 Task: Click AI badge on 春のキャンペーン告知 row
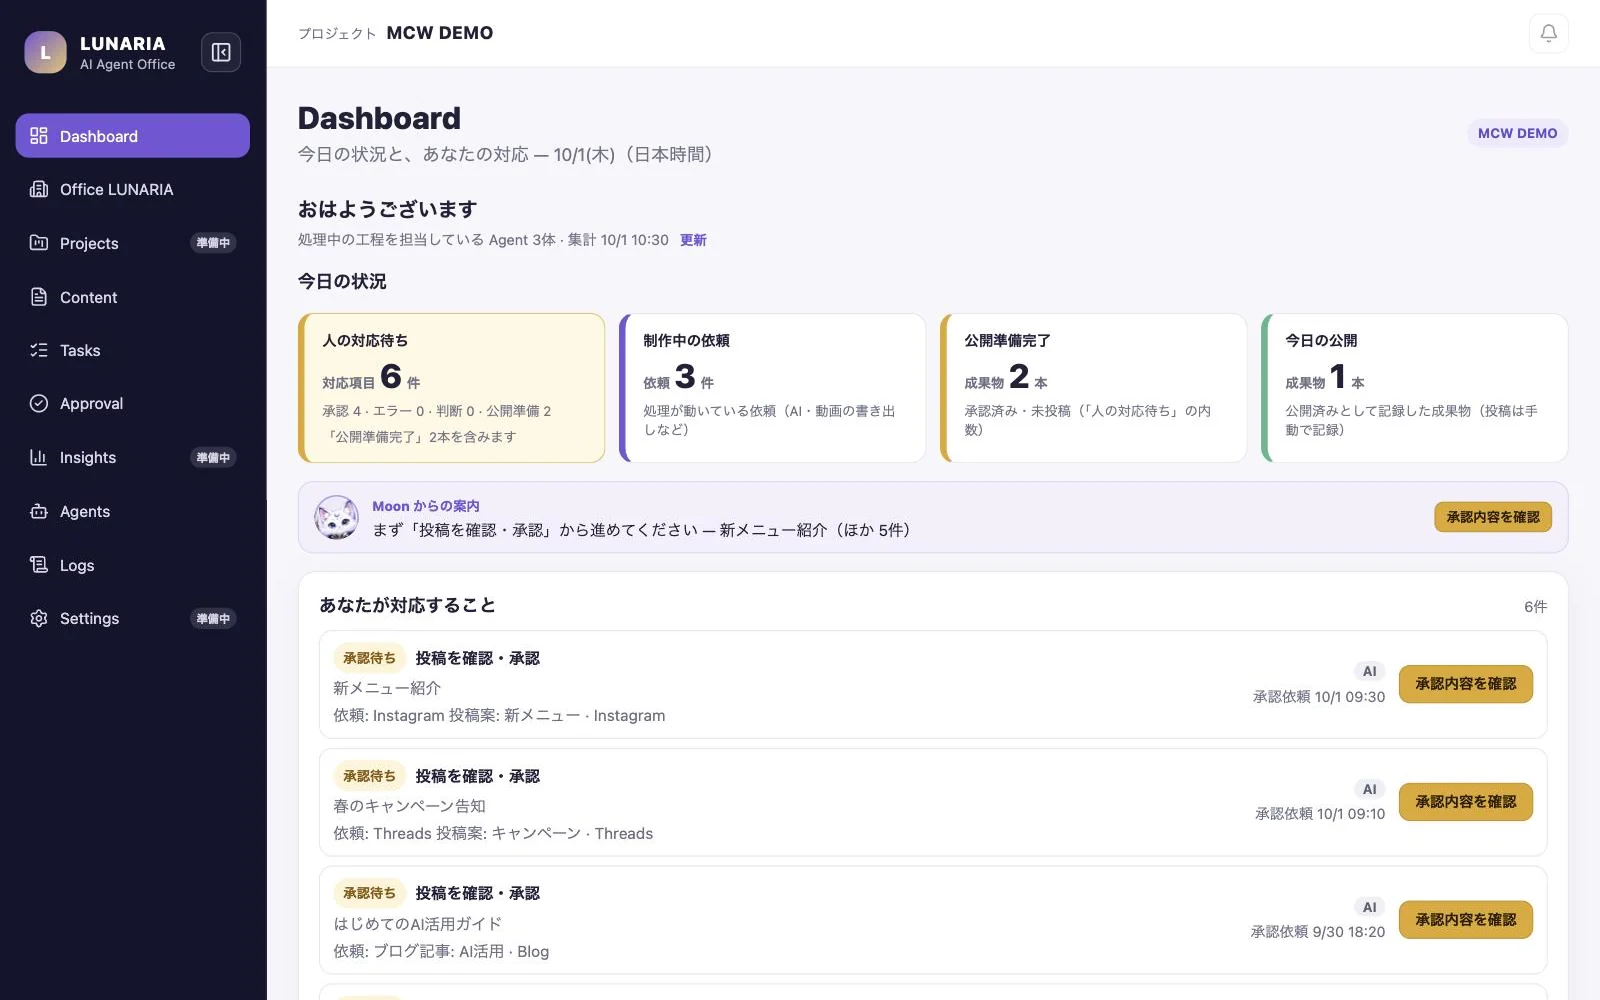[1369, 789]
